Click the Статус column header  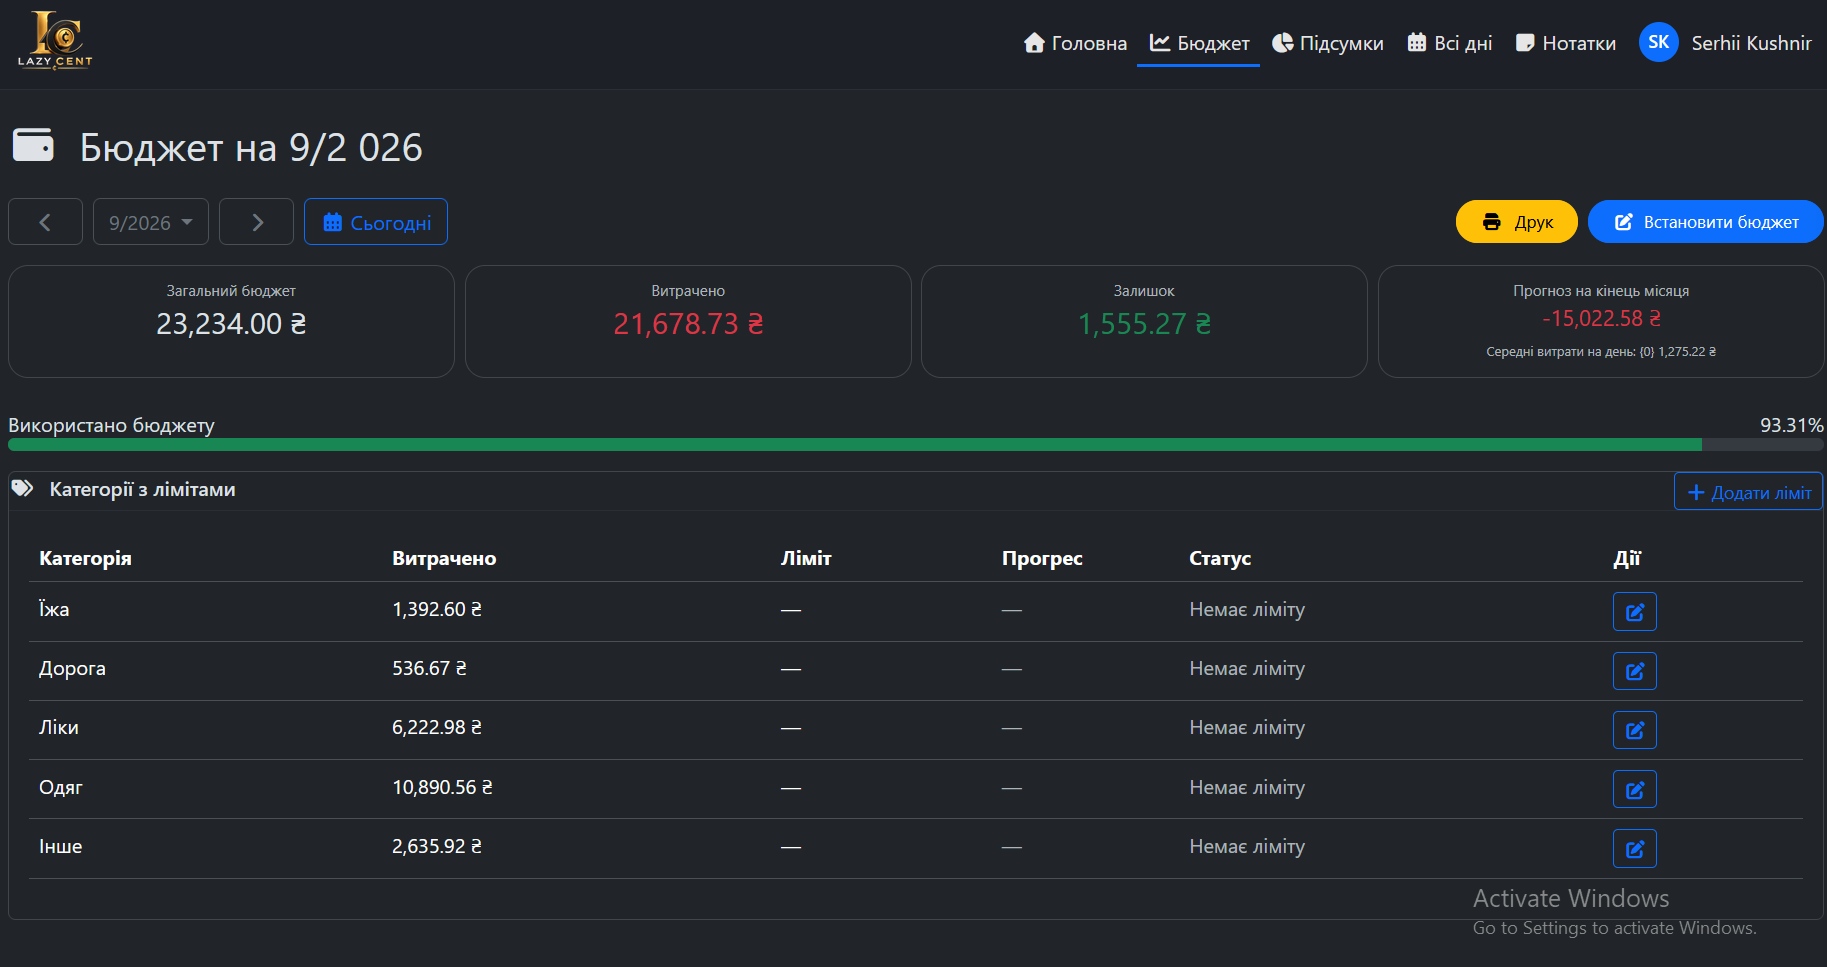(x=1220, y=558)
